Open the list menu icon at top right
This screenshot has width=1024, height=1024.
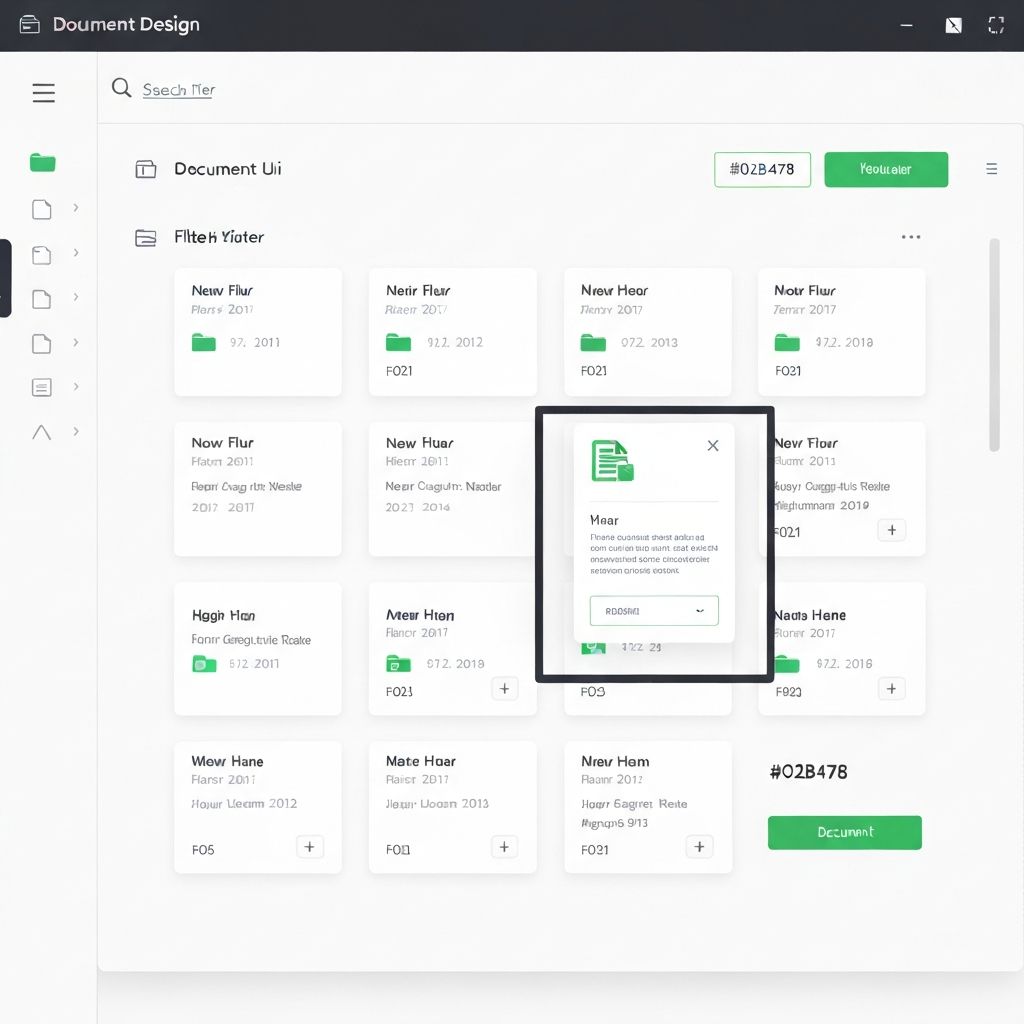991,169
